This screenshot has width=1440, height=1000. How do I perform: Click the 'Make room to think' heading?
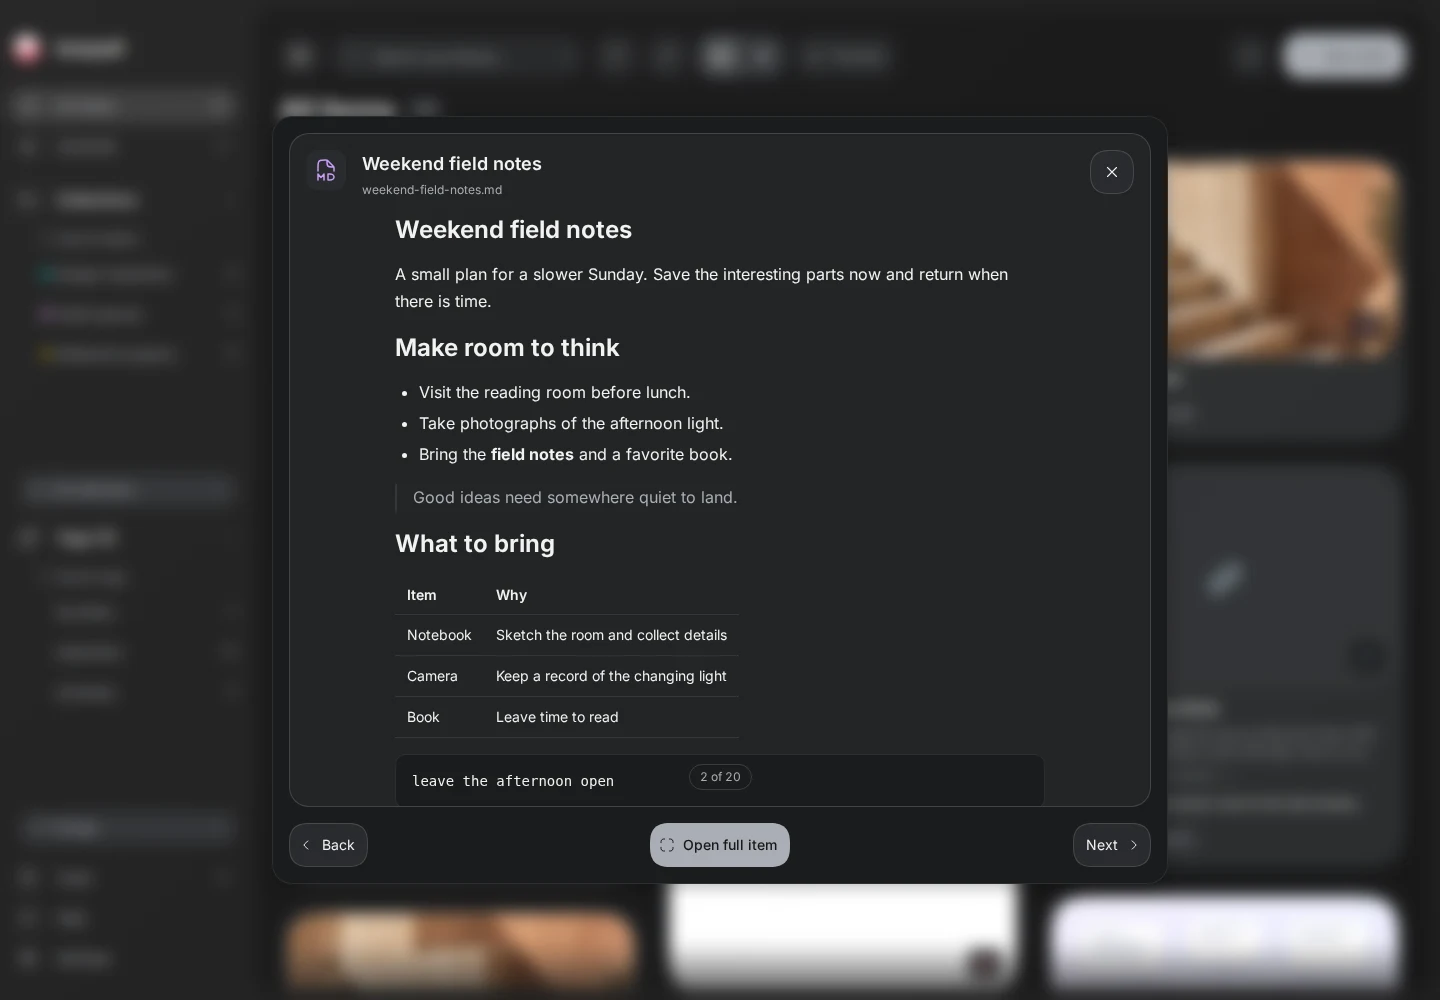(x=507, y=348)
